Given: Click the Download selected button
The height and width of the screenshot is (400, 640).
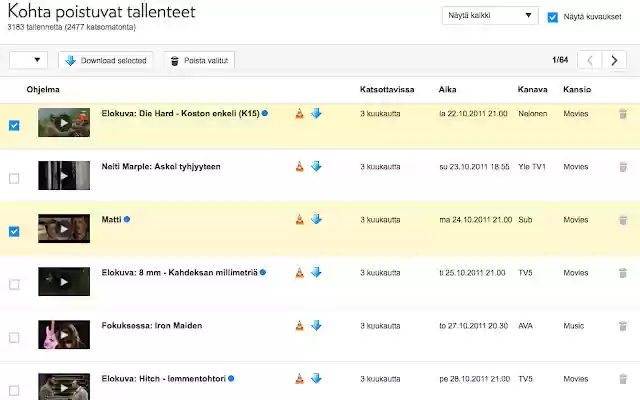Looking at the screenshot, I should (x=106, y=60).
